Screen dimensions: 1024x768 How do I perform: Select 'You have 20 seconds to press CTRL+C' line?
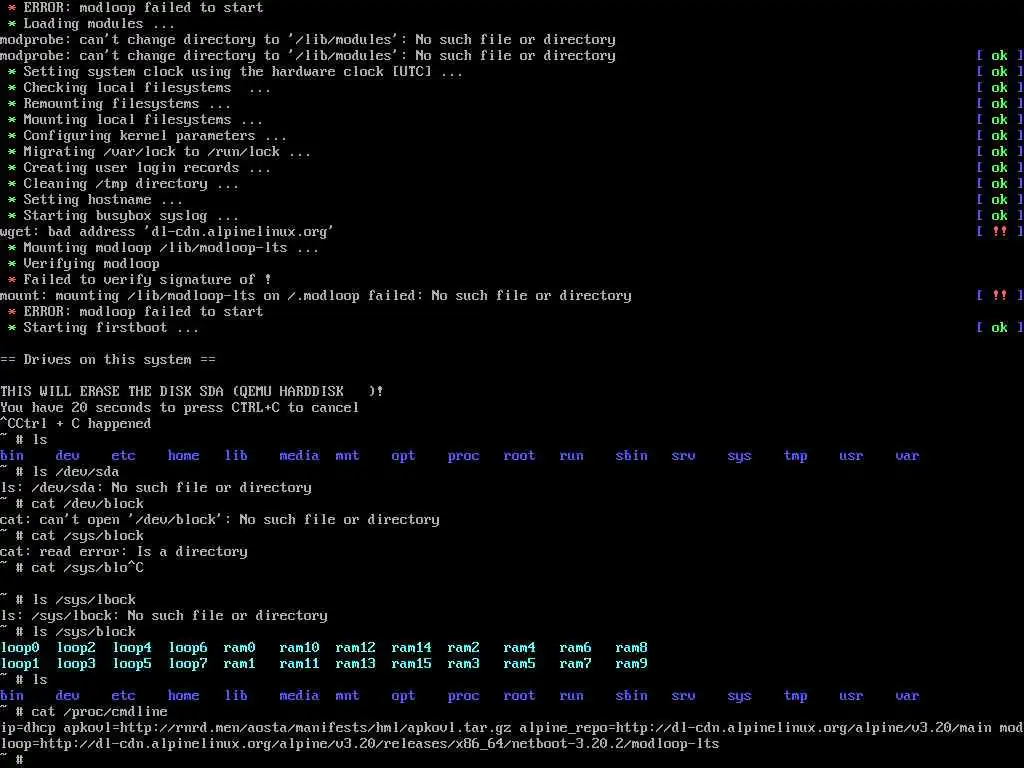tap(180, 408)
